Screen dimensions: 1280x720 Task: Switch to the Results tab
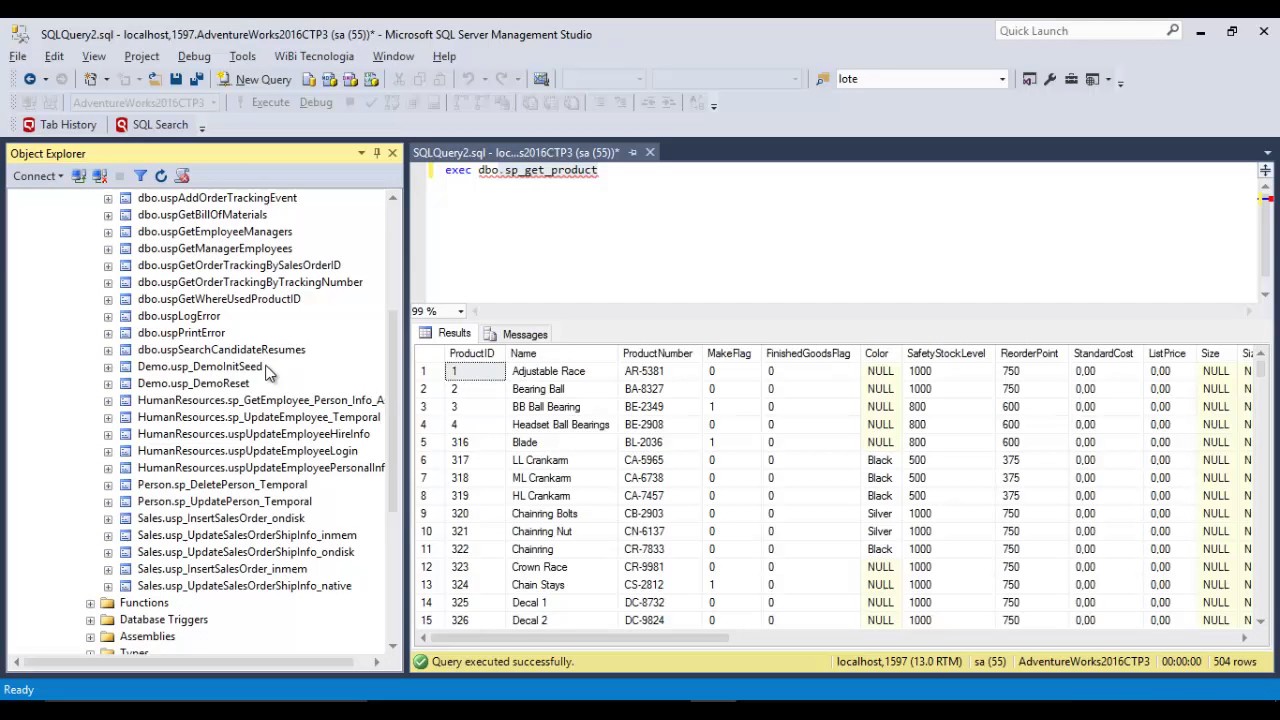point(445,334)
